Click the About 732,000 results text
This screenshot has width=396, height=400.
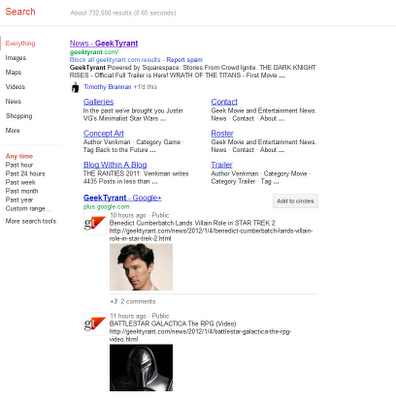point(123,13)
